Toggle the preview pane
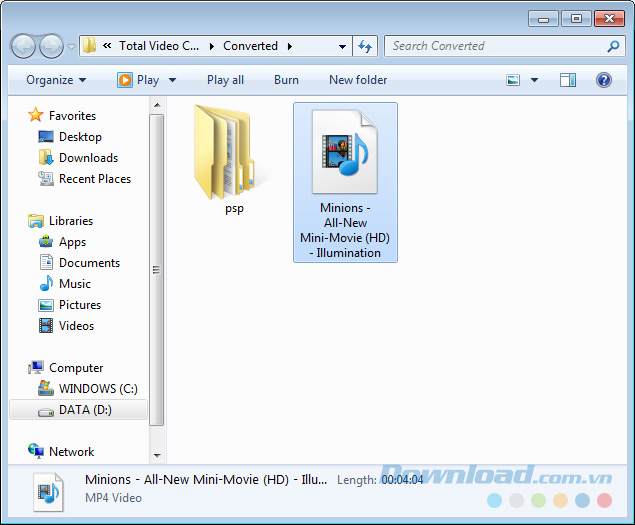 pos(568,80)
